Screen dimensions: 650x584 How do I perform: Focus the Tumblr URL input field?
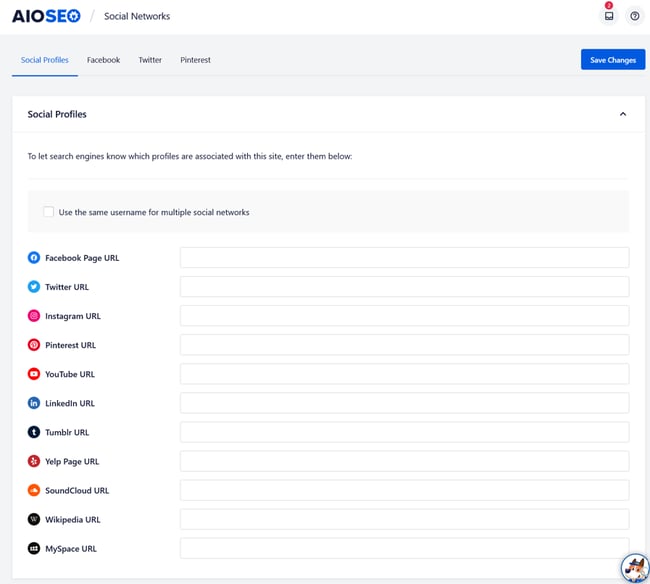pyautogui.click(x=405, y=432)
